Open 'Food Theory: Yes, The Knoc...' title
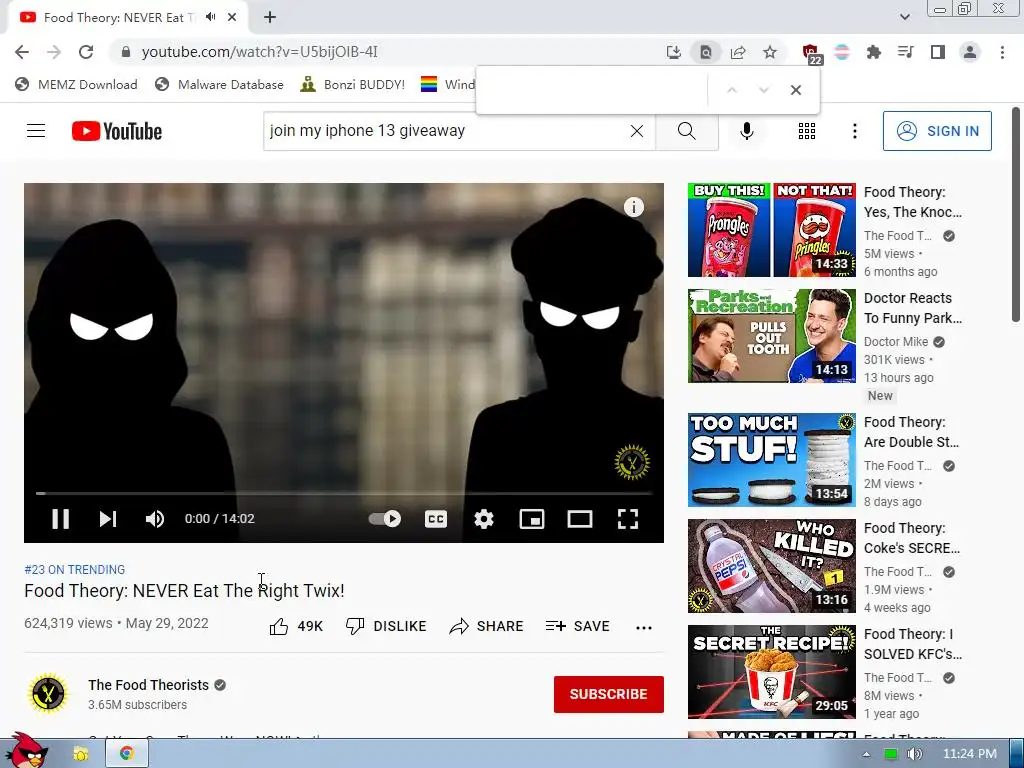 point(913,202)
